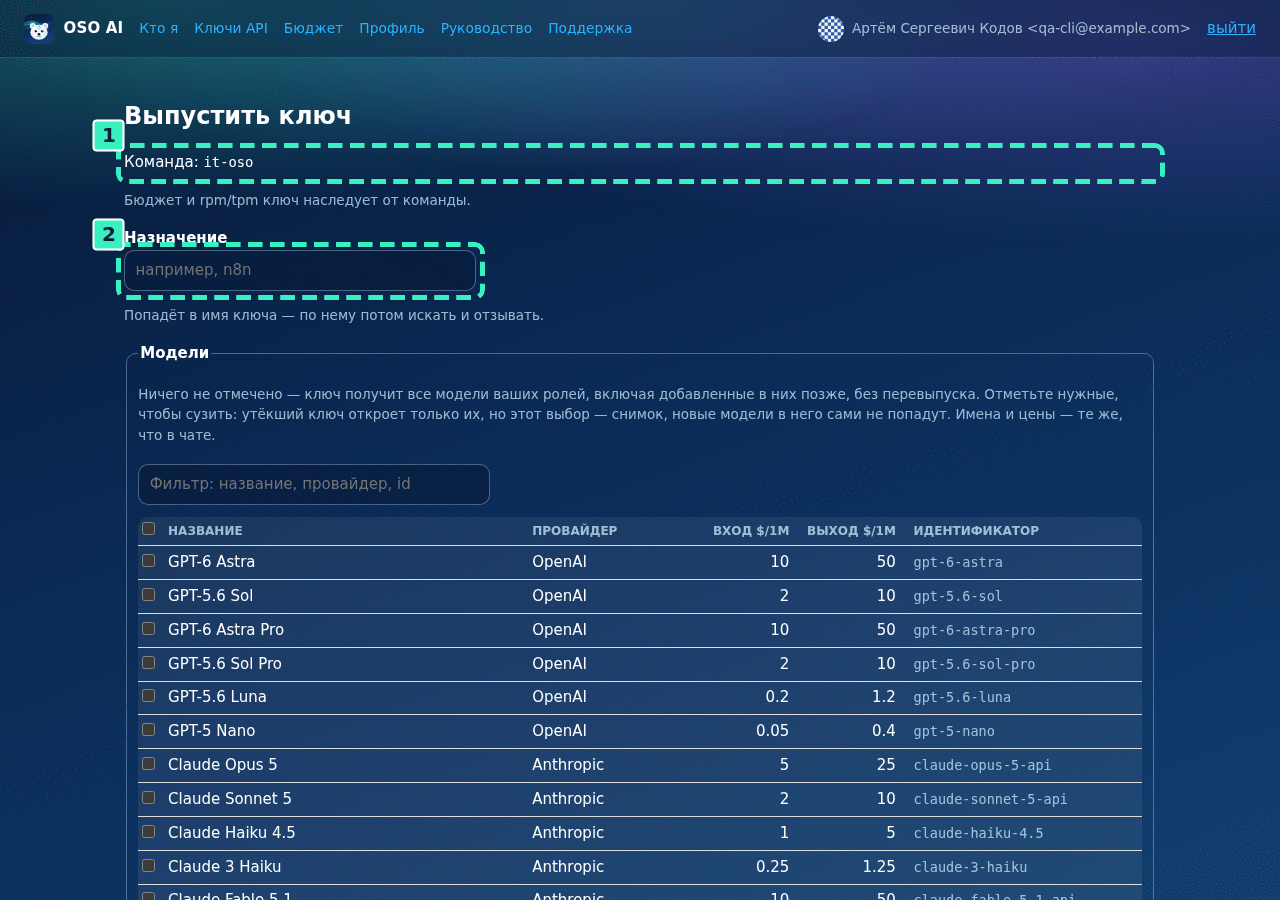Click the OSO AI bear logo

click(x=38, y=29)
